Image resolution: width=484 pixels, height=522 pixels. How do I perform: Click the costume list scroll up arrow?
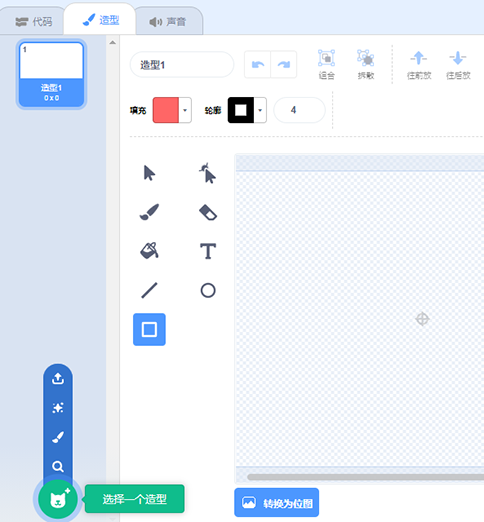(113, 42)
